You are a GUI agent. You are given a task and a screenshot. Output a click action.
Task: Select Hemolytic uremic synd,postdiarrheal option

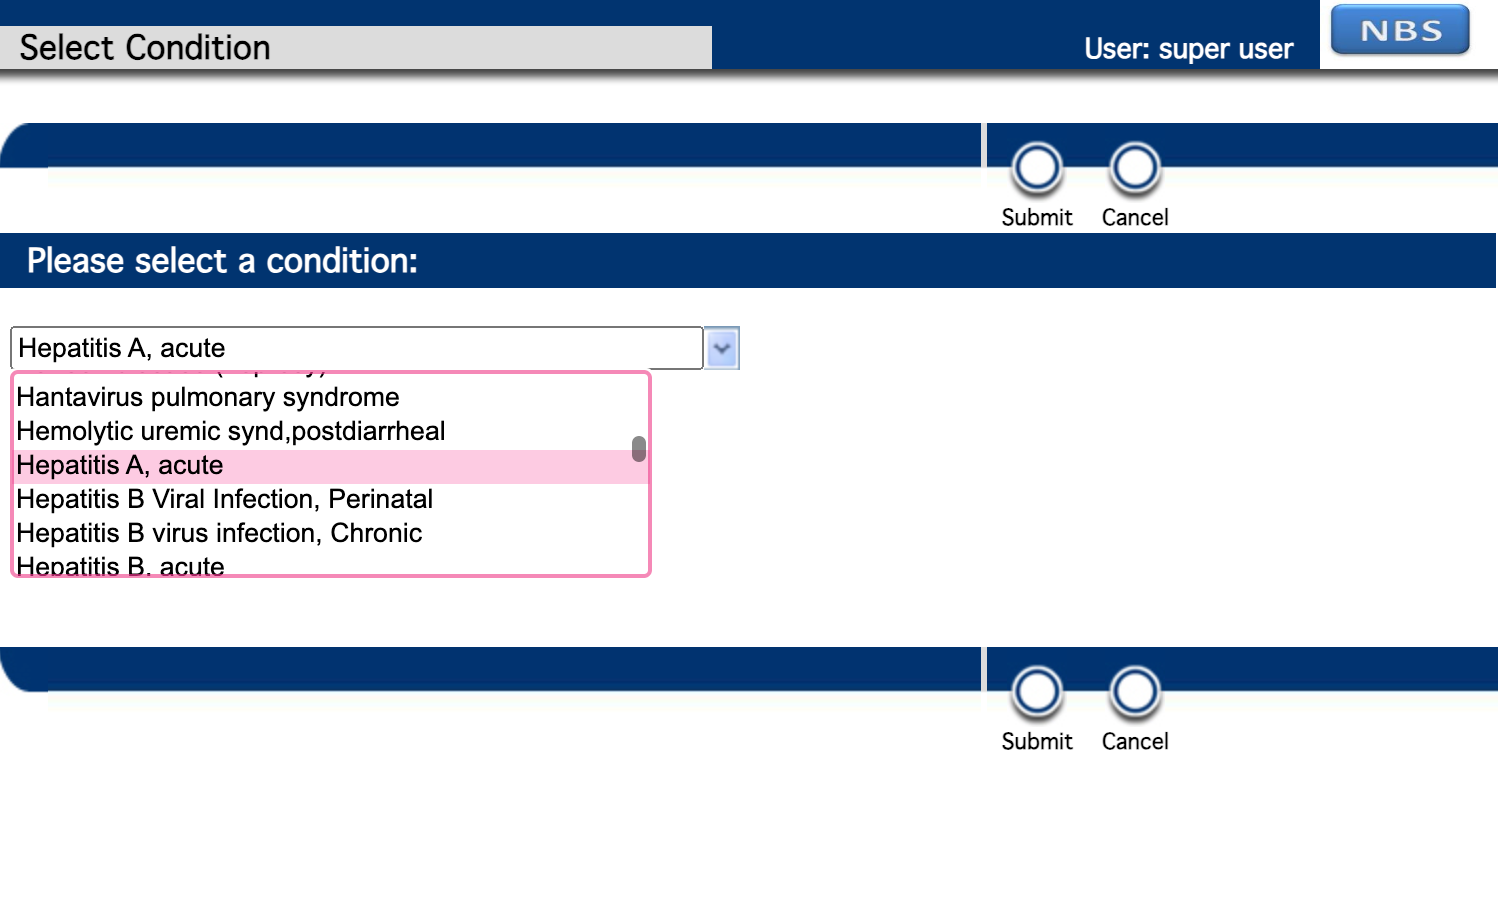tap(230, 431)
